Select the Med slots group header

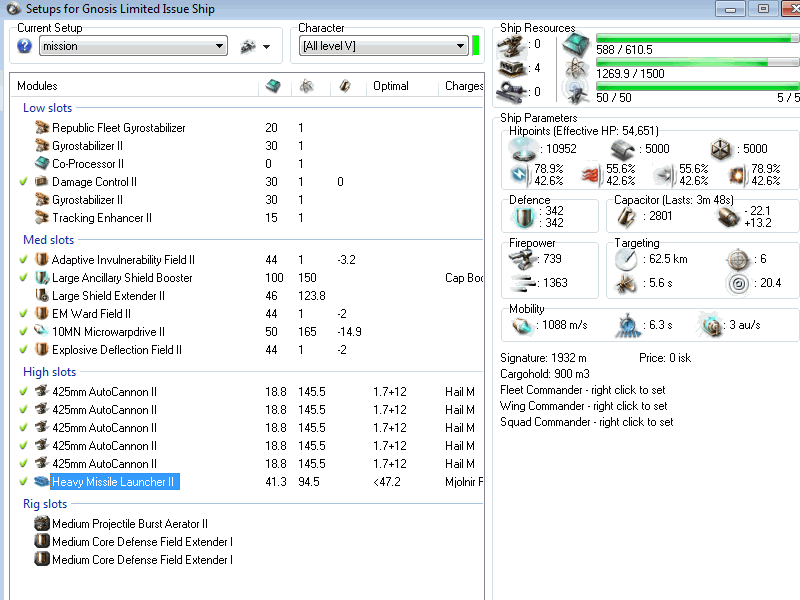tap(48, 240)
